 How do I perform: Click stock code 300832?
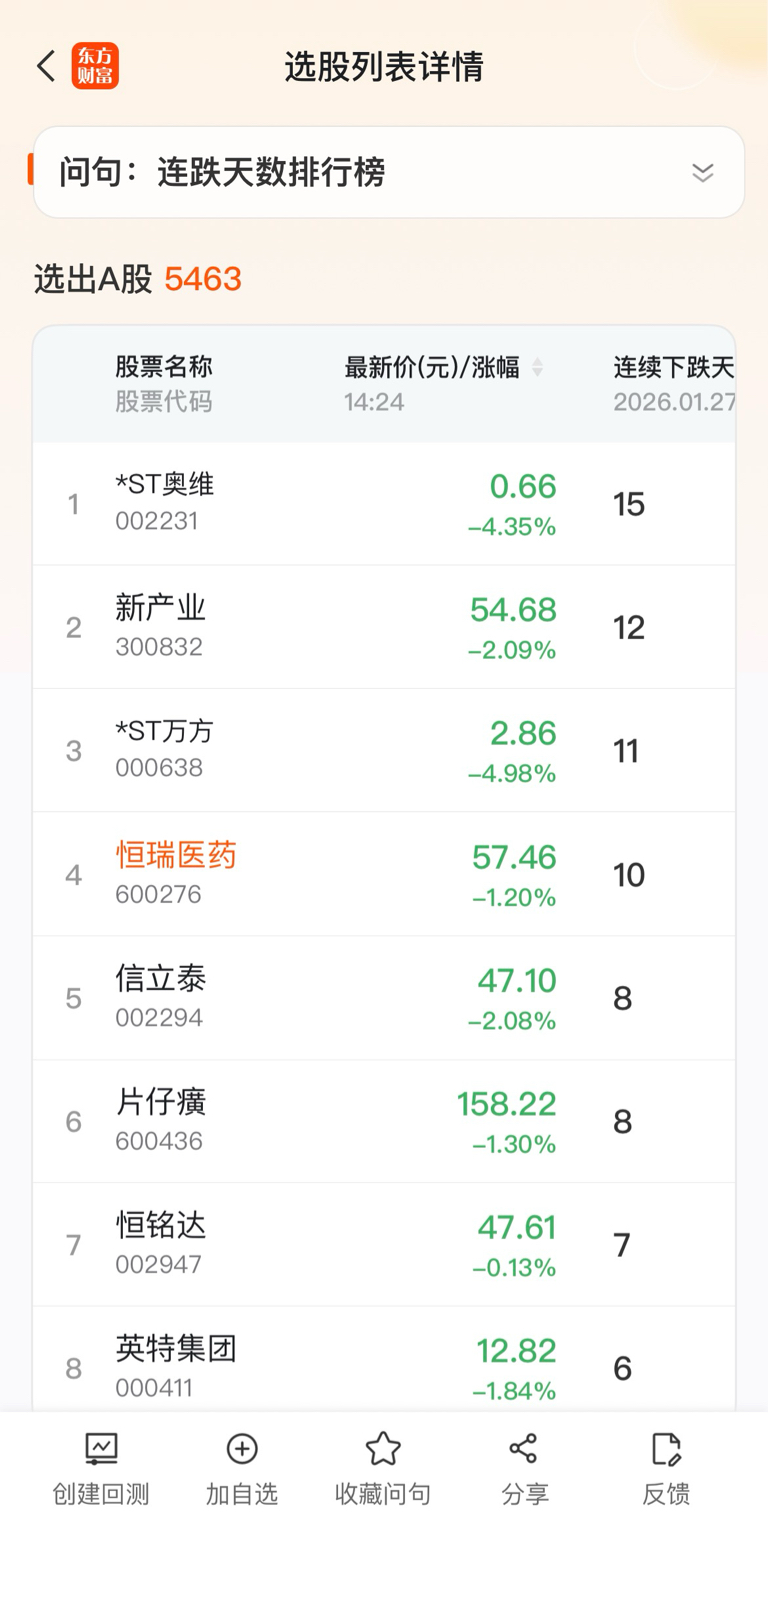coord(159,646)
